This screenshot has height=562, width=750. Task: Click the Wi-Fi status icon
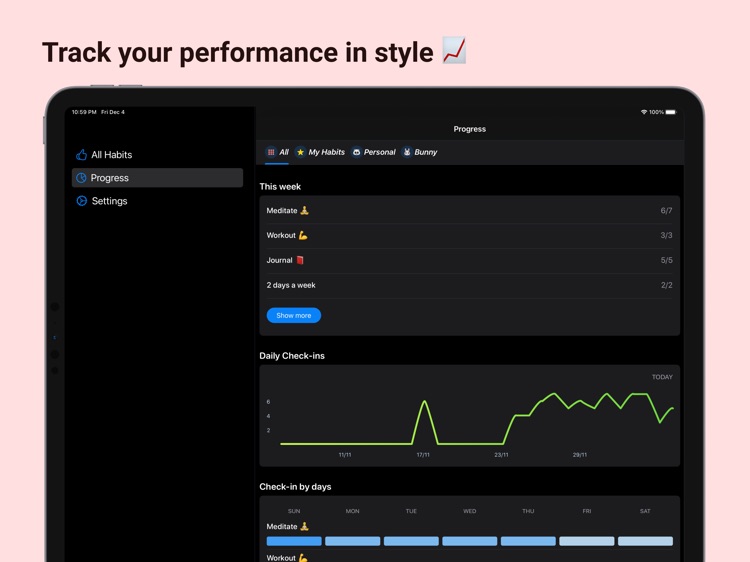click(644, 112)
